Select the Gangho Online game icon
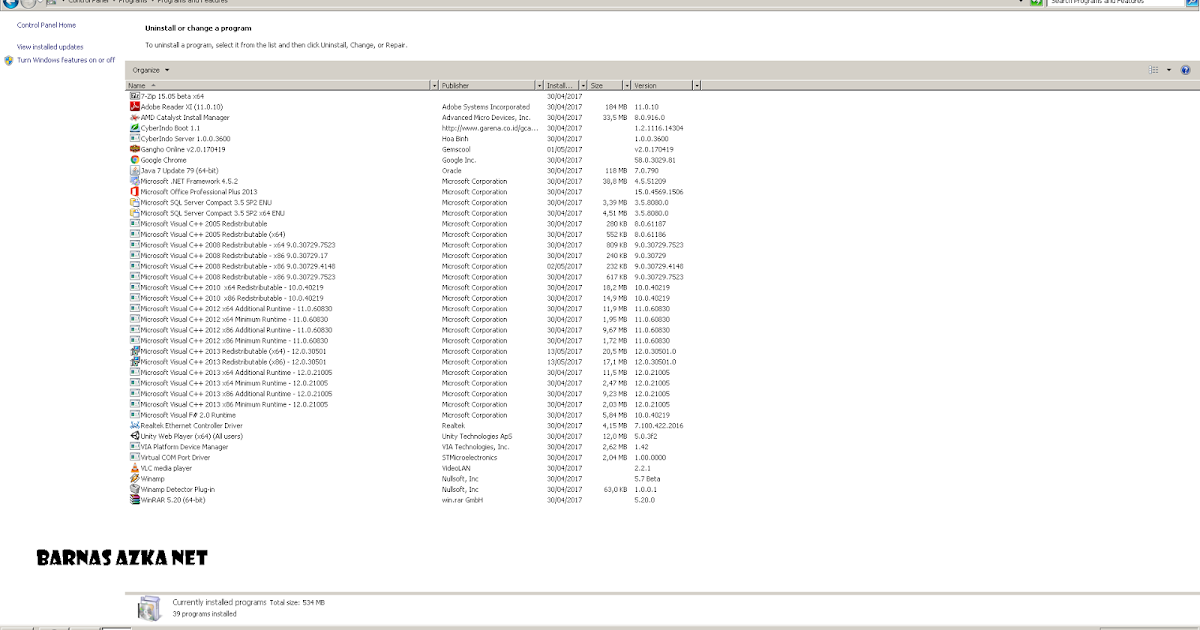The image size is (1200, 630). [134, 149]
